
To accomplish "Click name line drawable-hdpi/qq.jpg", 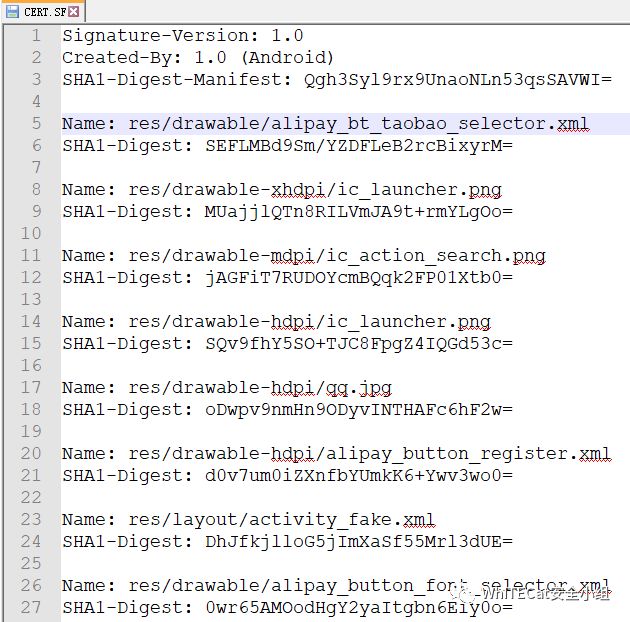I will [x=227, y=388].
